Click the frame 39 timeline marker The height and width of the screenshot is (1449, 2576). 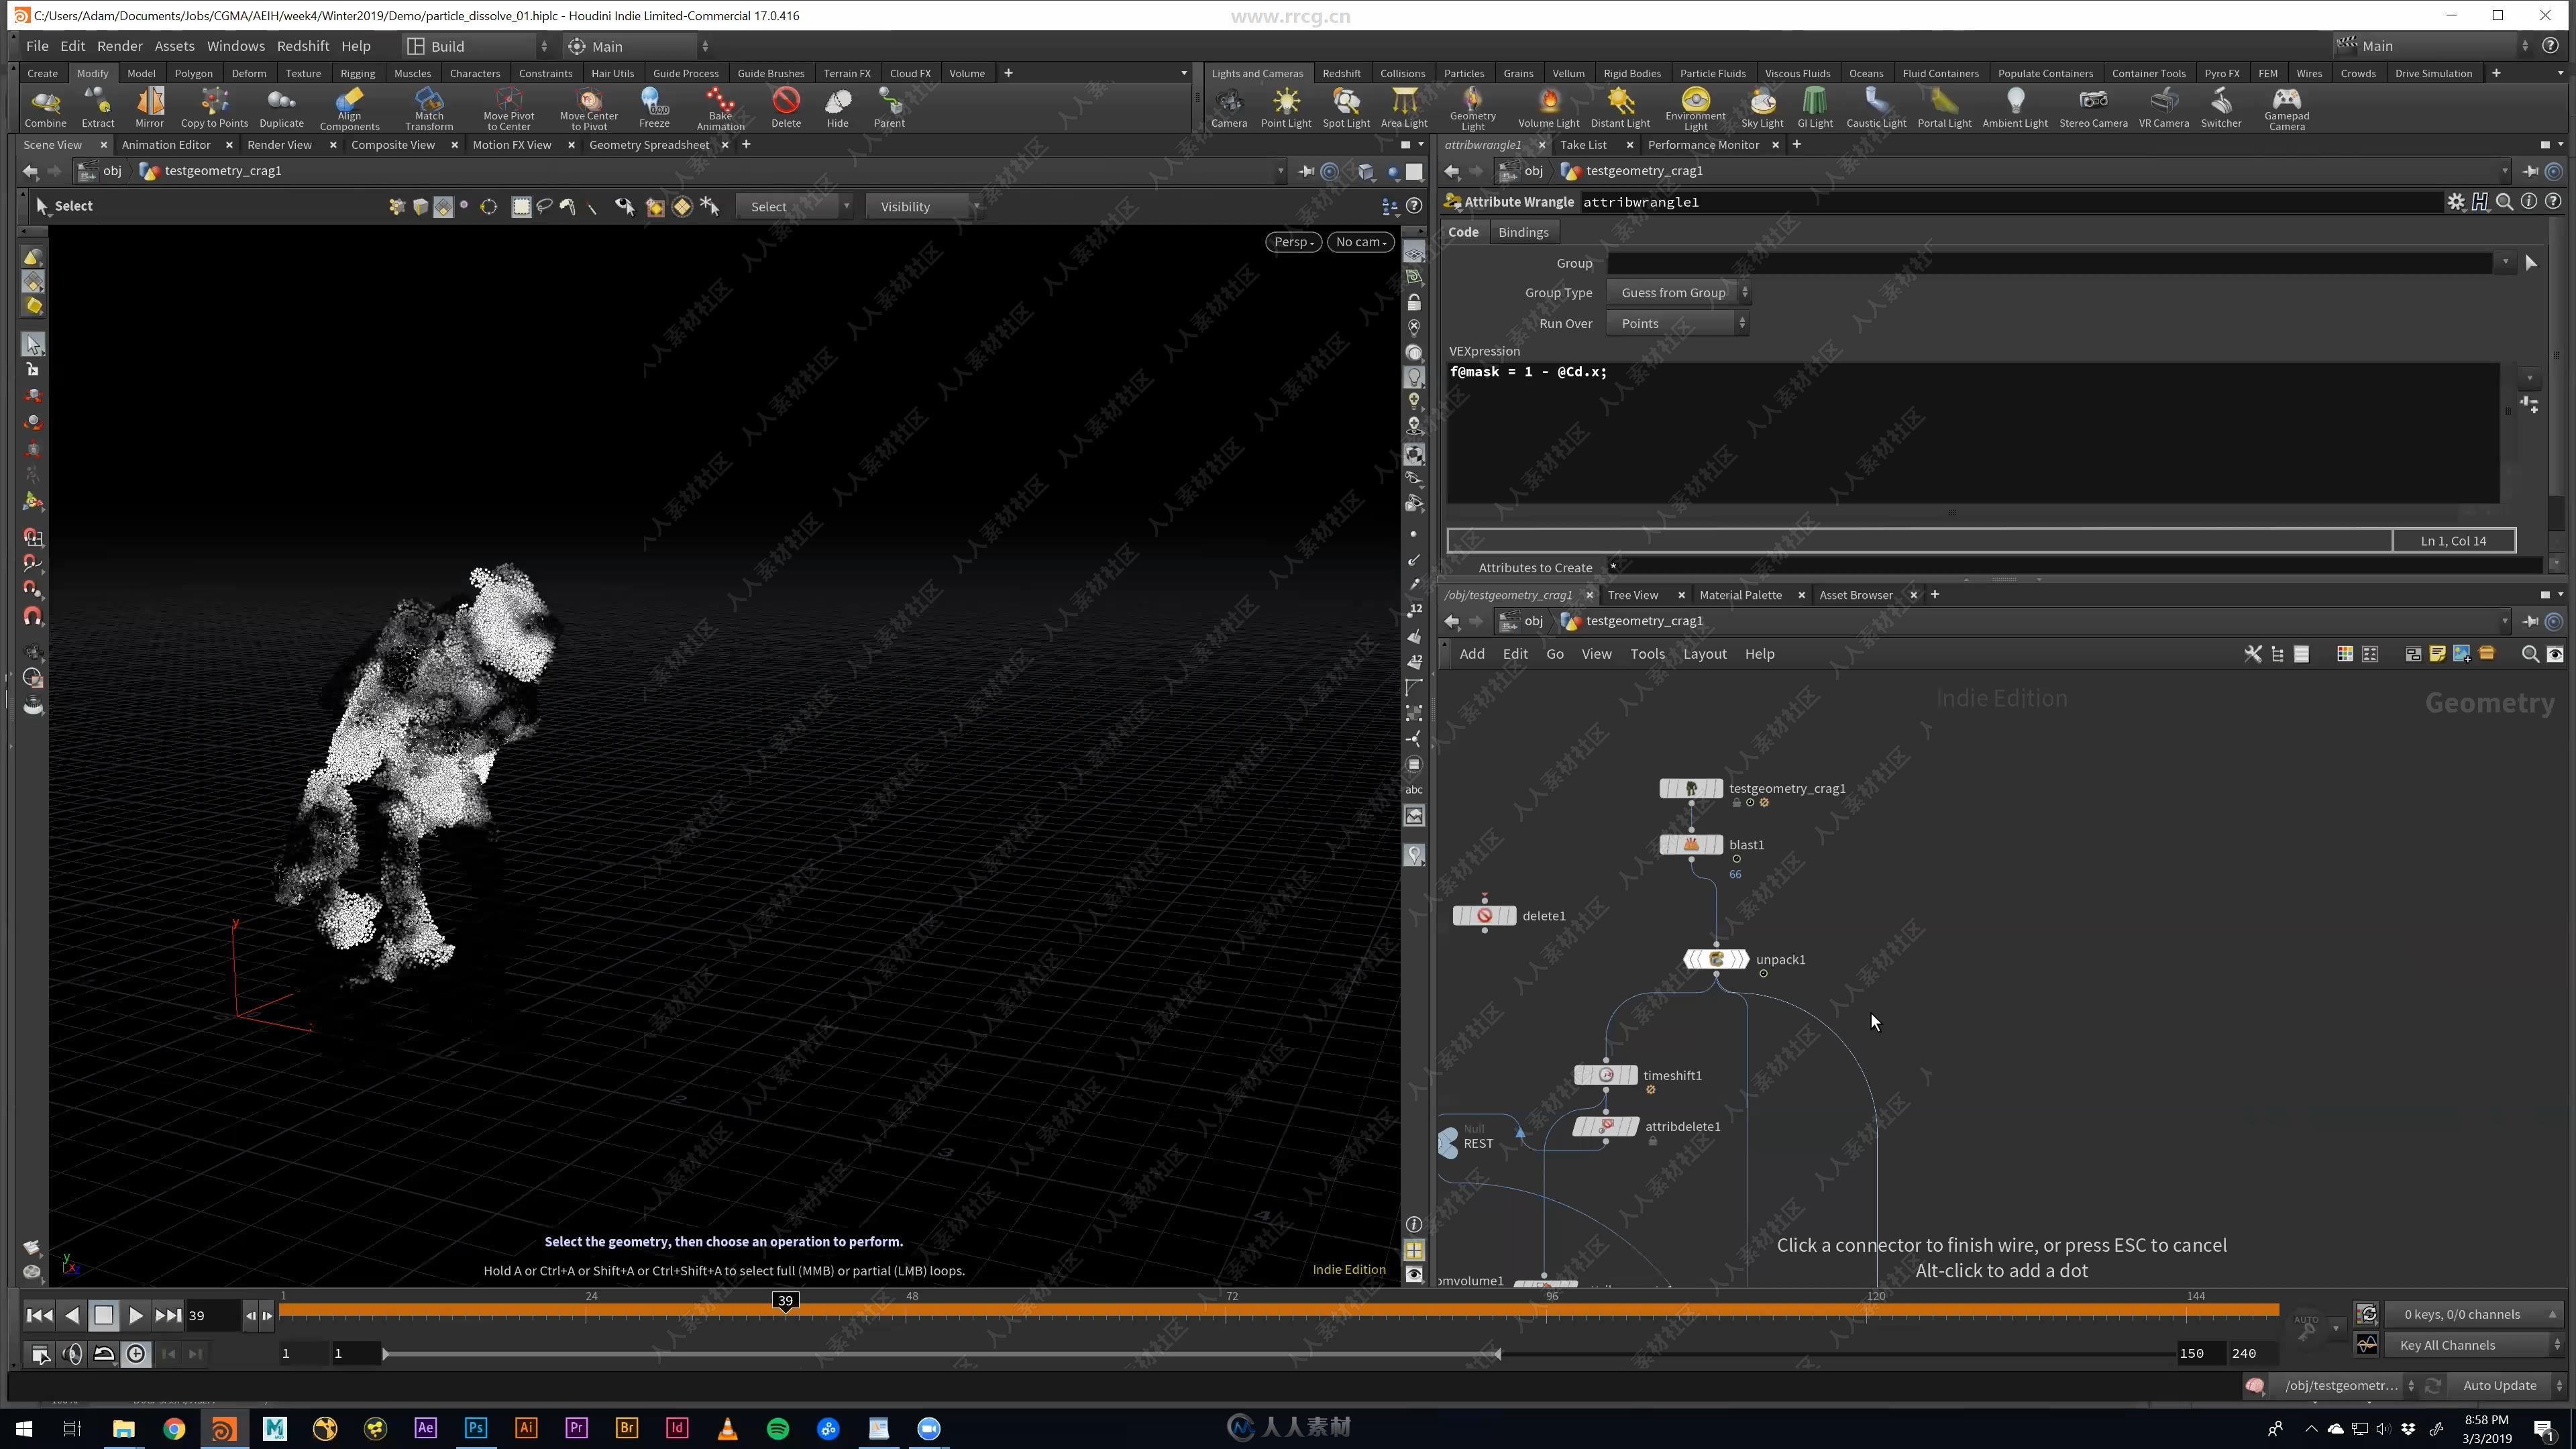(x=786, y=1301)
